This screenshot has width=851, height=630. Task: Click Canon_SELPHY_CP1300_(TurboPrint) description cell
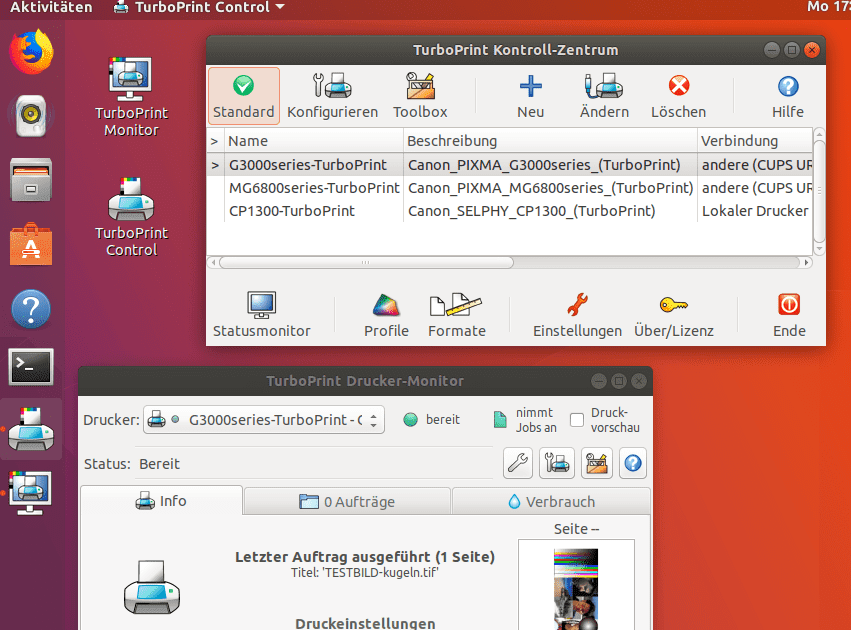pyautogui.click(x=531, y=211)
